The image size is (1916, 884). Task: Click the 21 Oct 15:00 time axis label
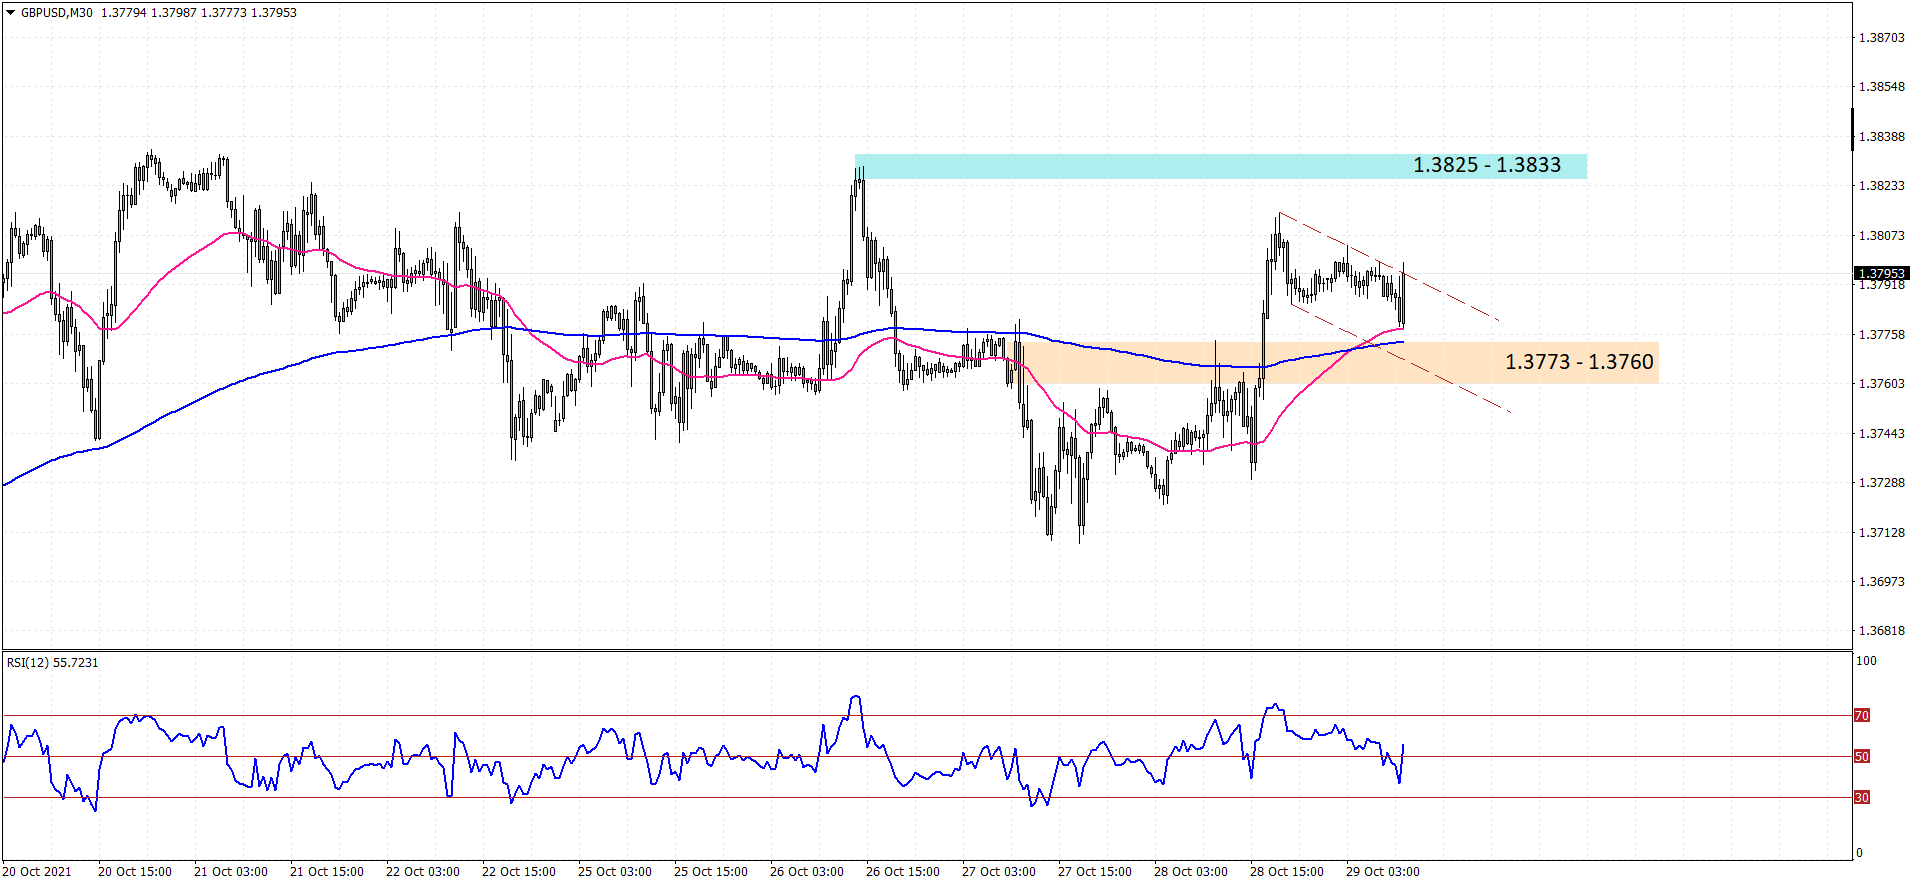pyautogui.click(x=327, y=872)
